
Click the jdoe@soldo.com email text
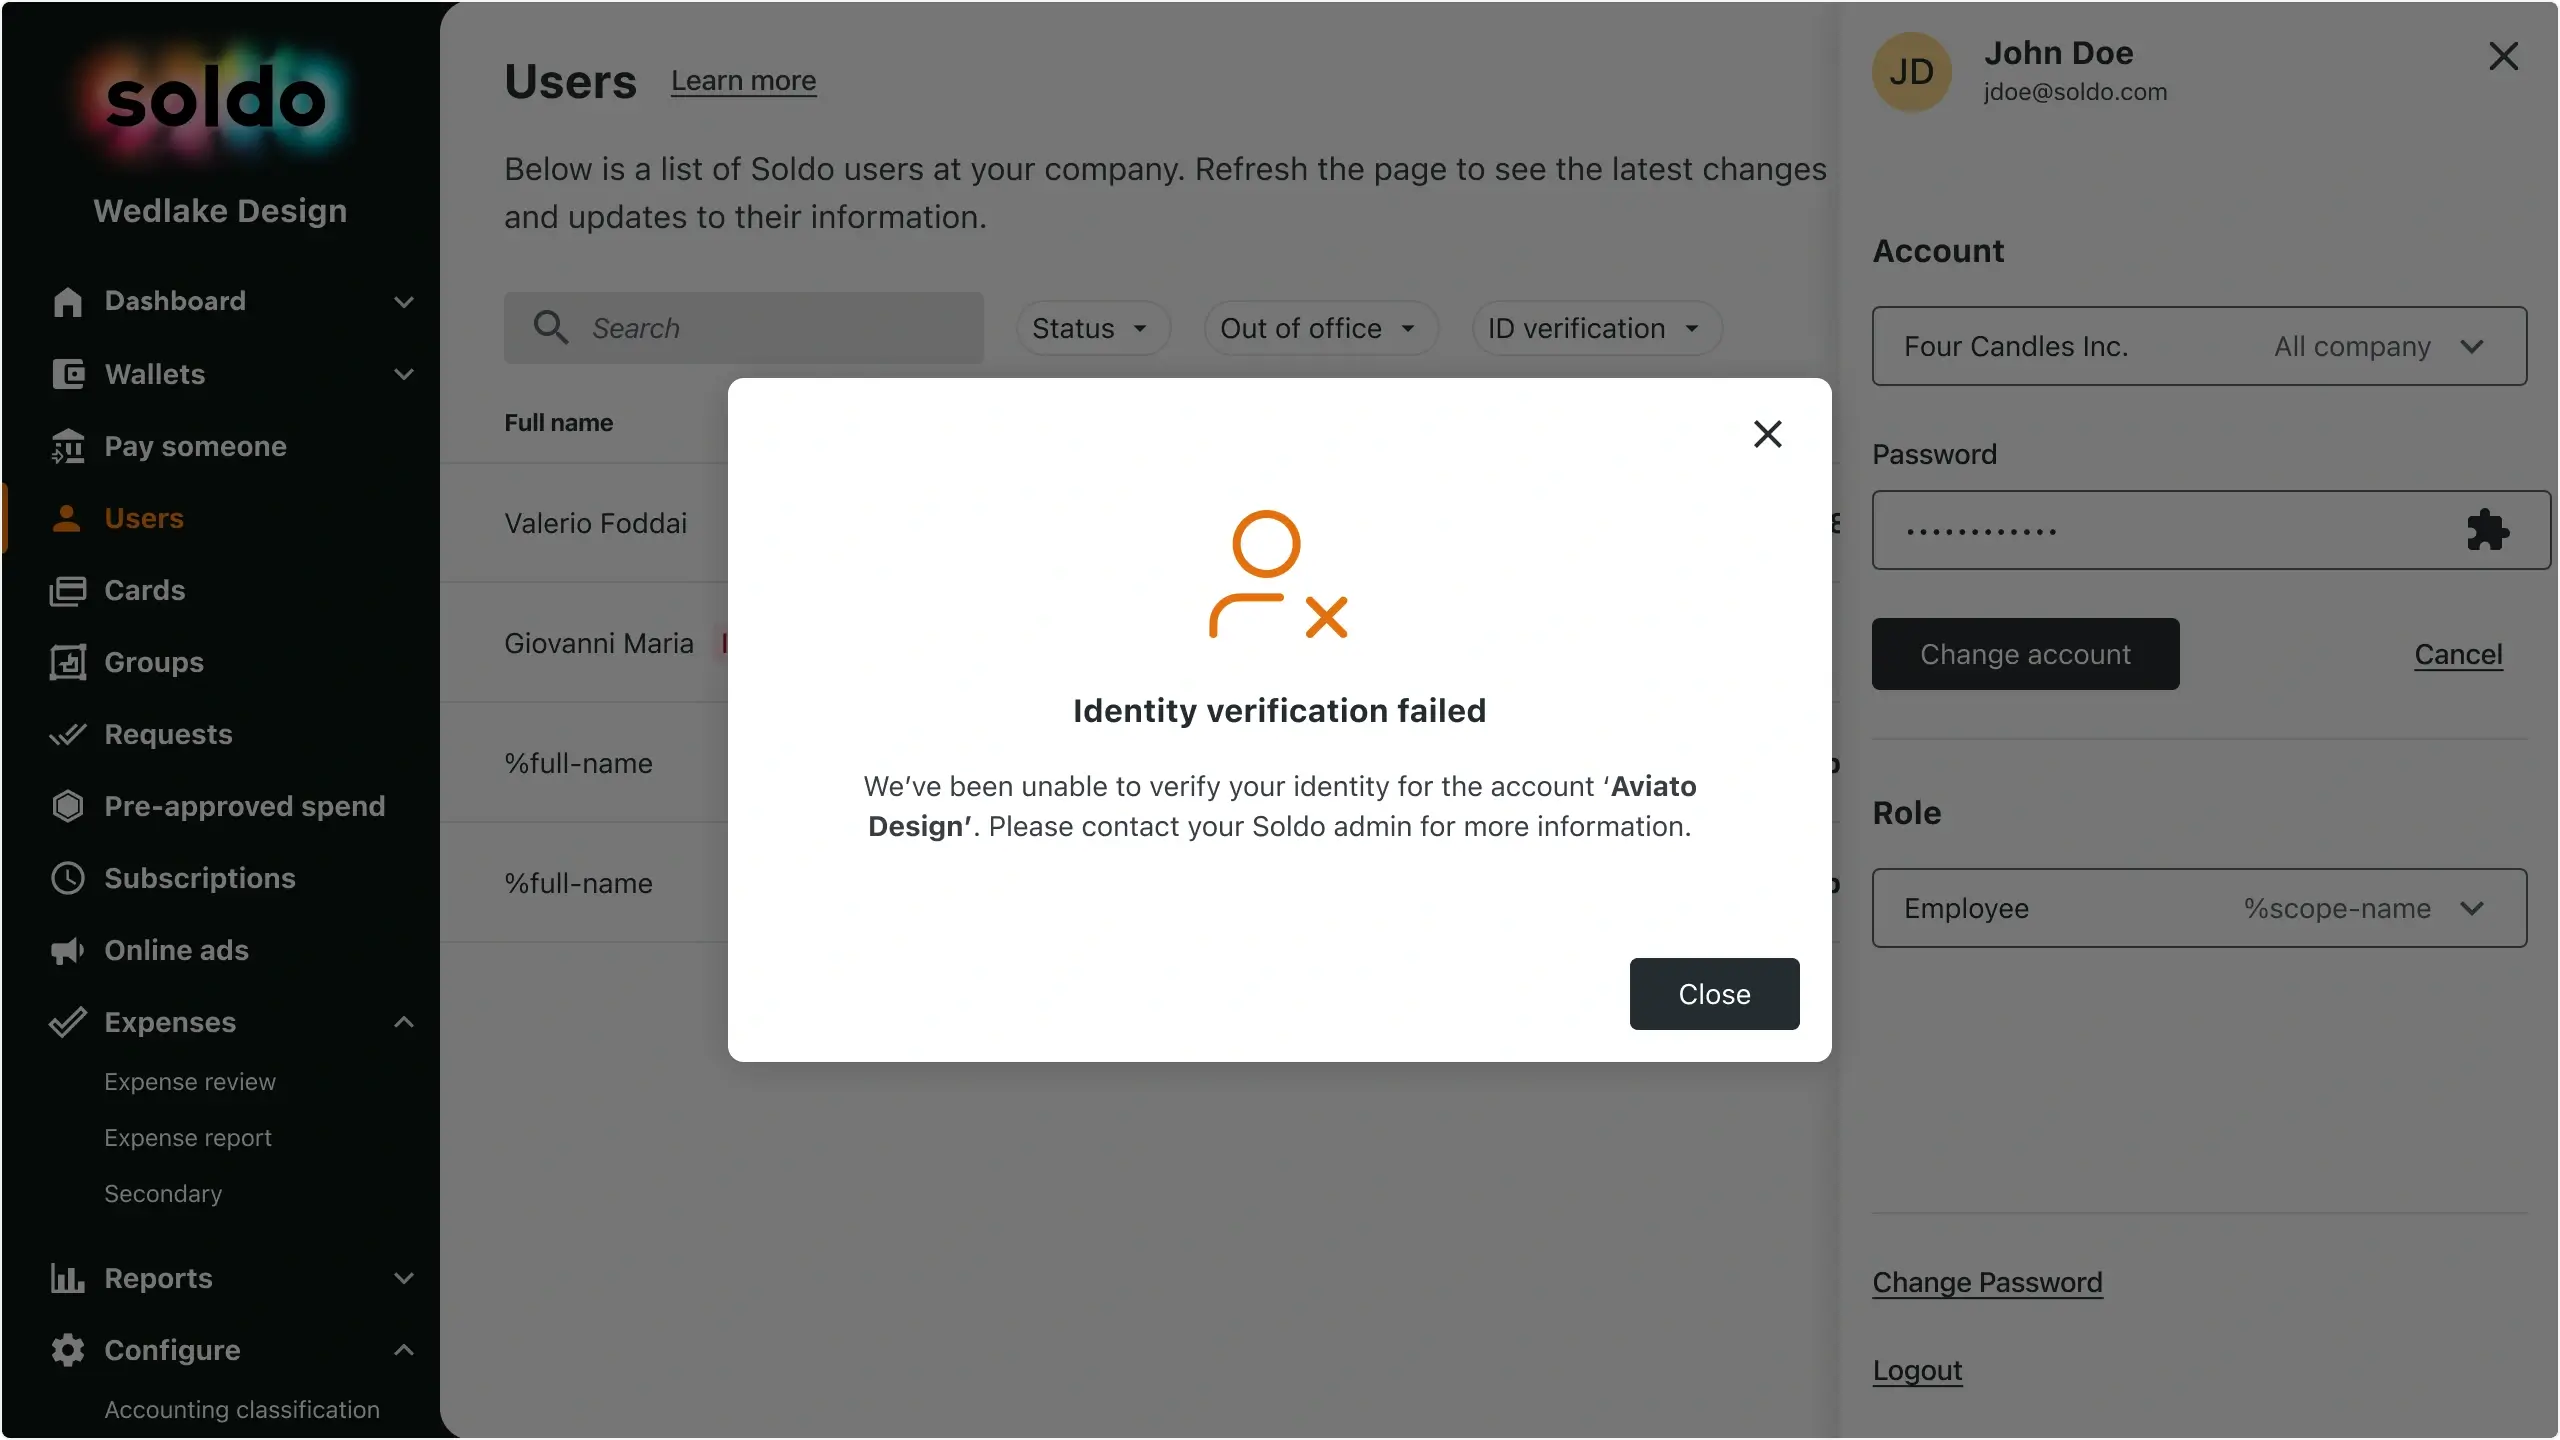2075,92
